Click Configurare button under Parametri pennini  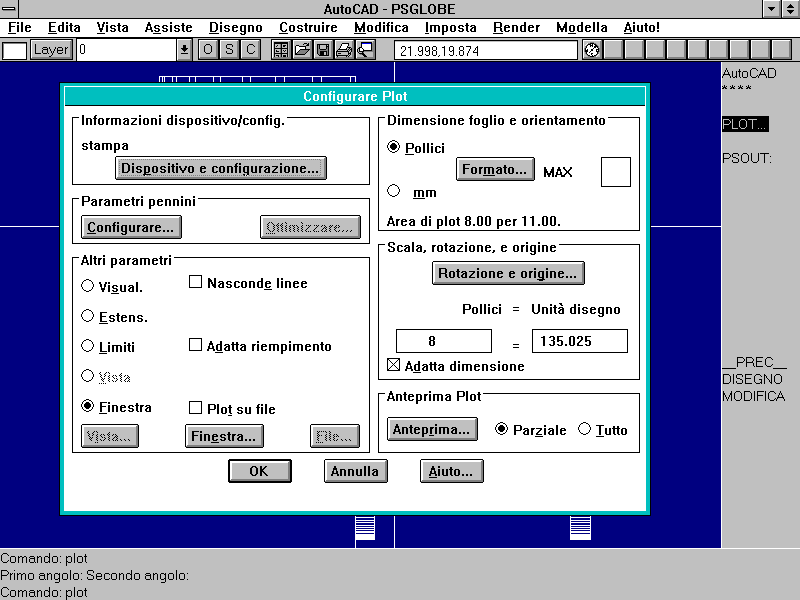point(131,228)
